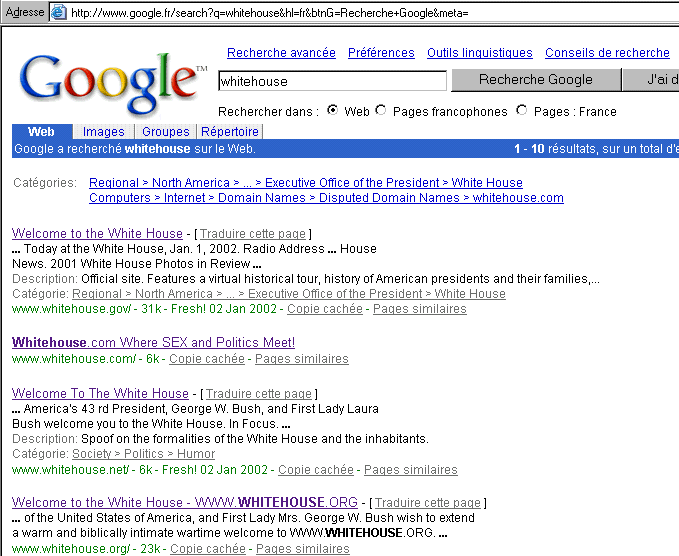Open the Whitehouse.com Where SEX and Politics Meet result

click(x=153, y=343)
